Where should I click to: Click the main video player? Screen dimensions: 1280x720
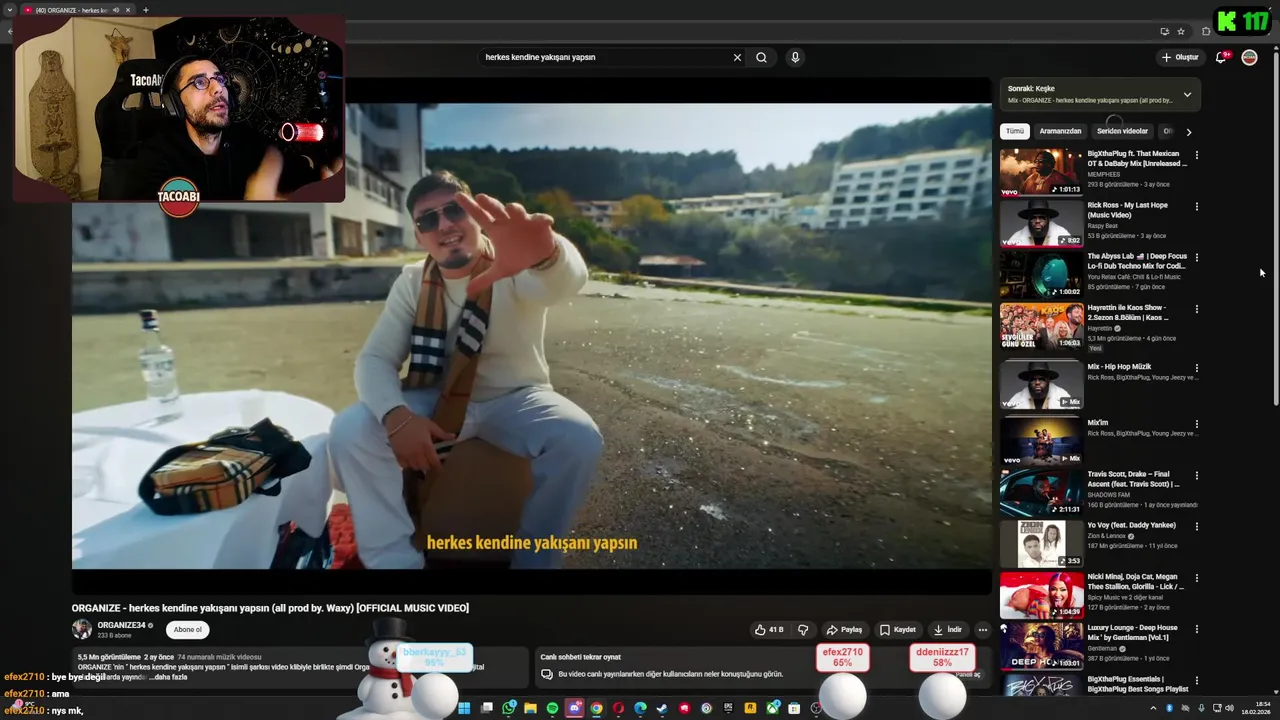(531, 336)
